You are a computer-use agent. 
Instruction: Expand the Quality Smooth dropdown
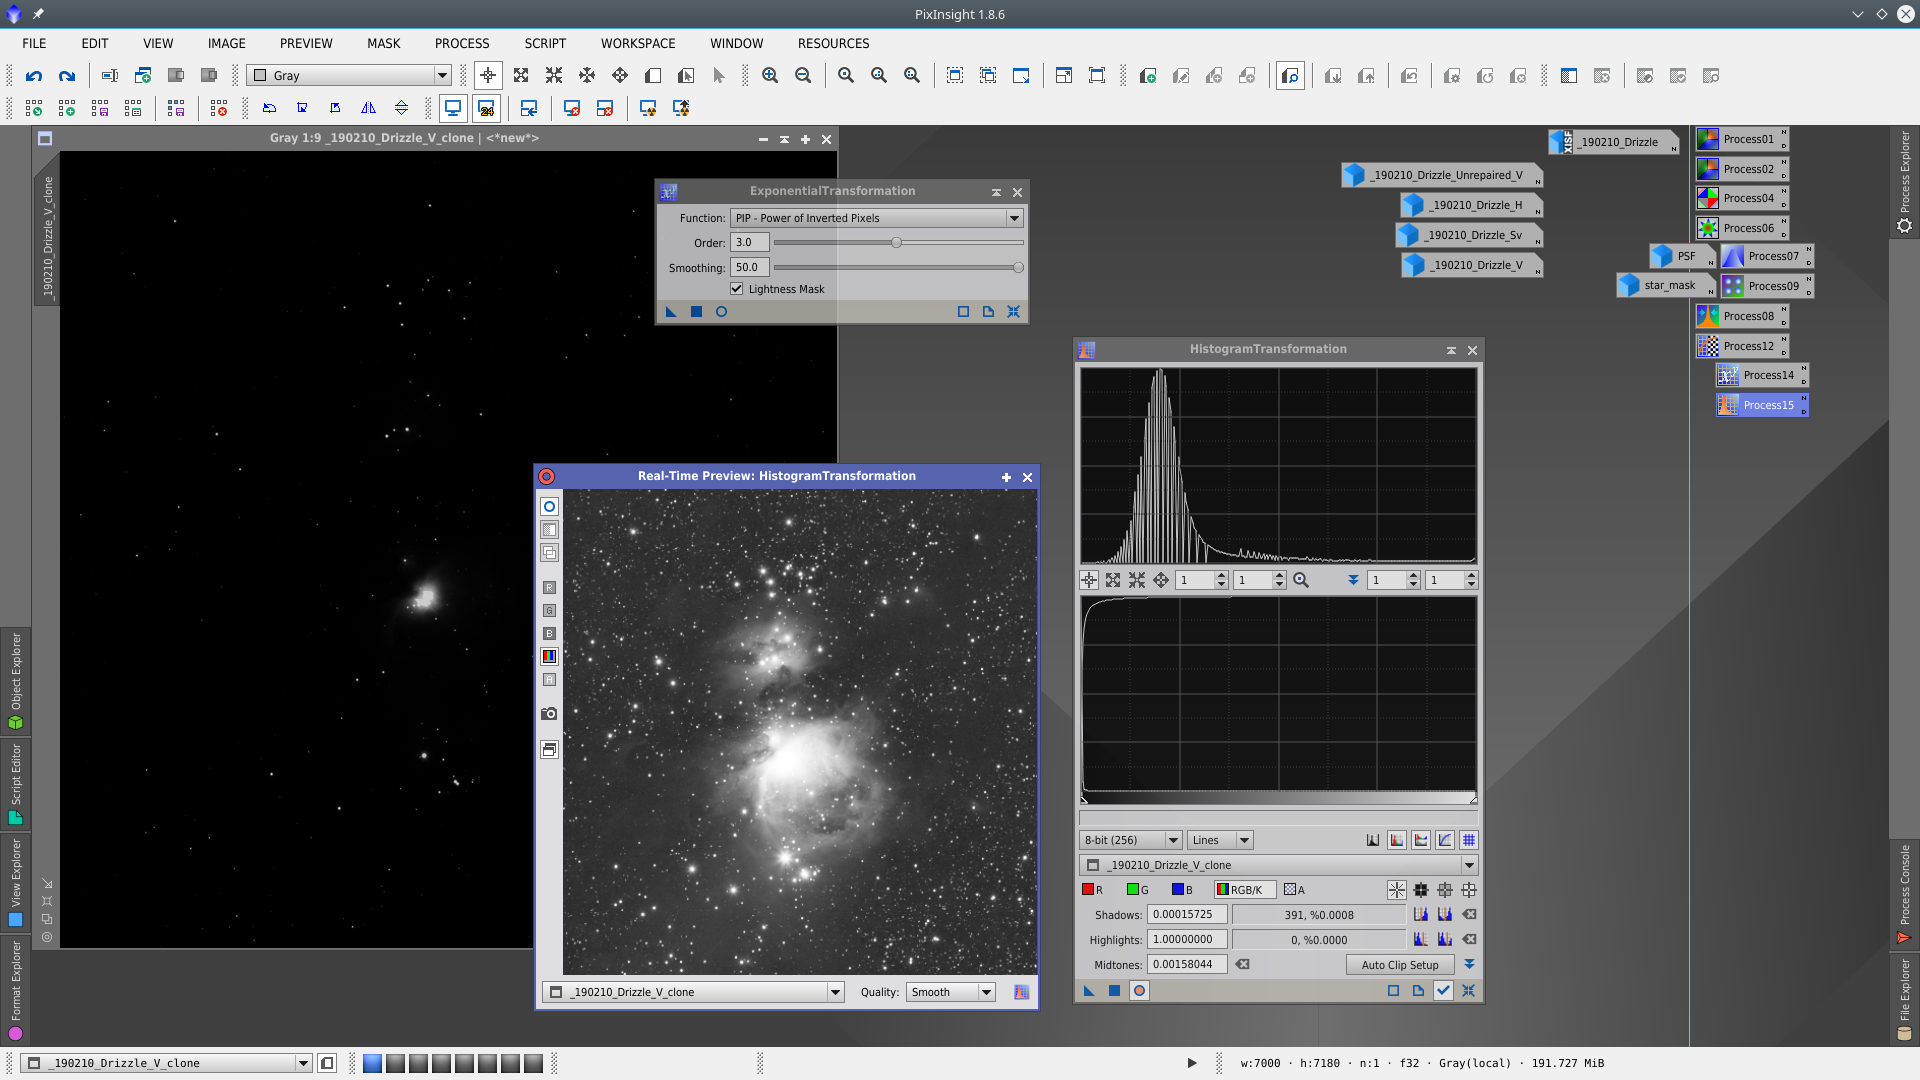point(950,992)
